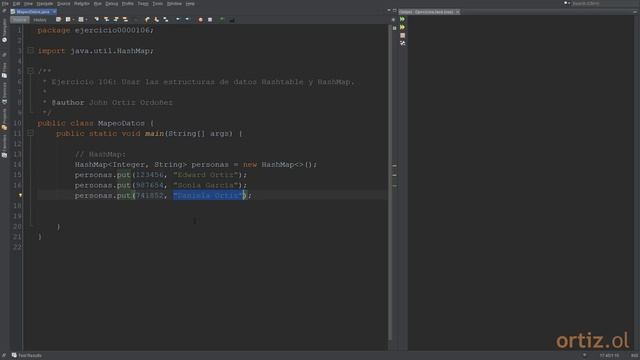Stop the build using Output stop icon
Screen dimensions: 640x360
pos(402,36)
